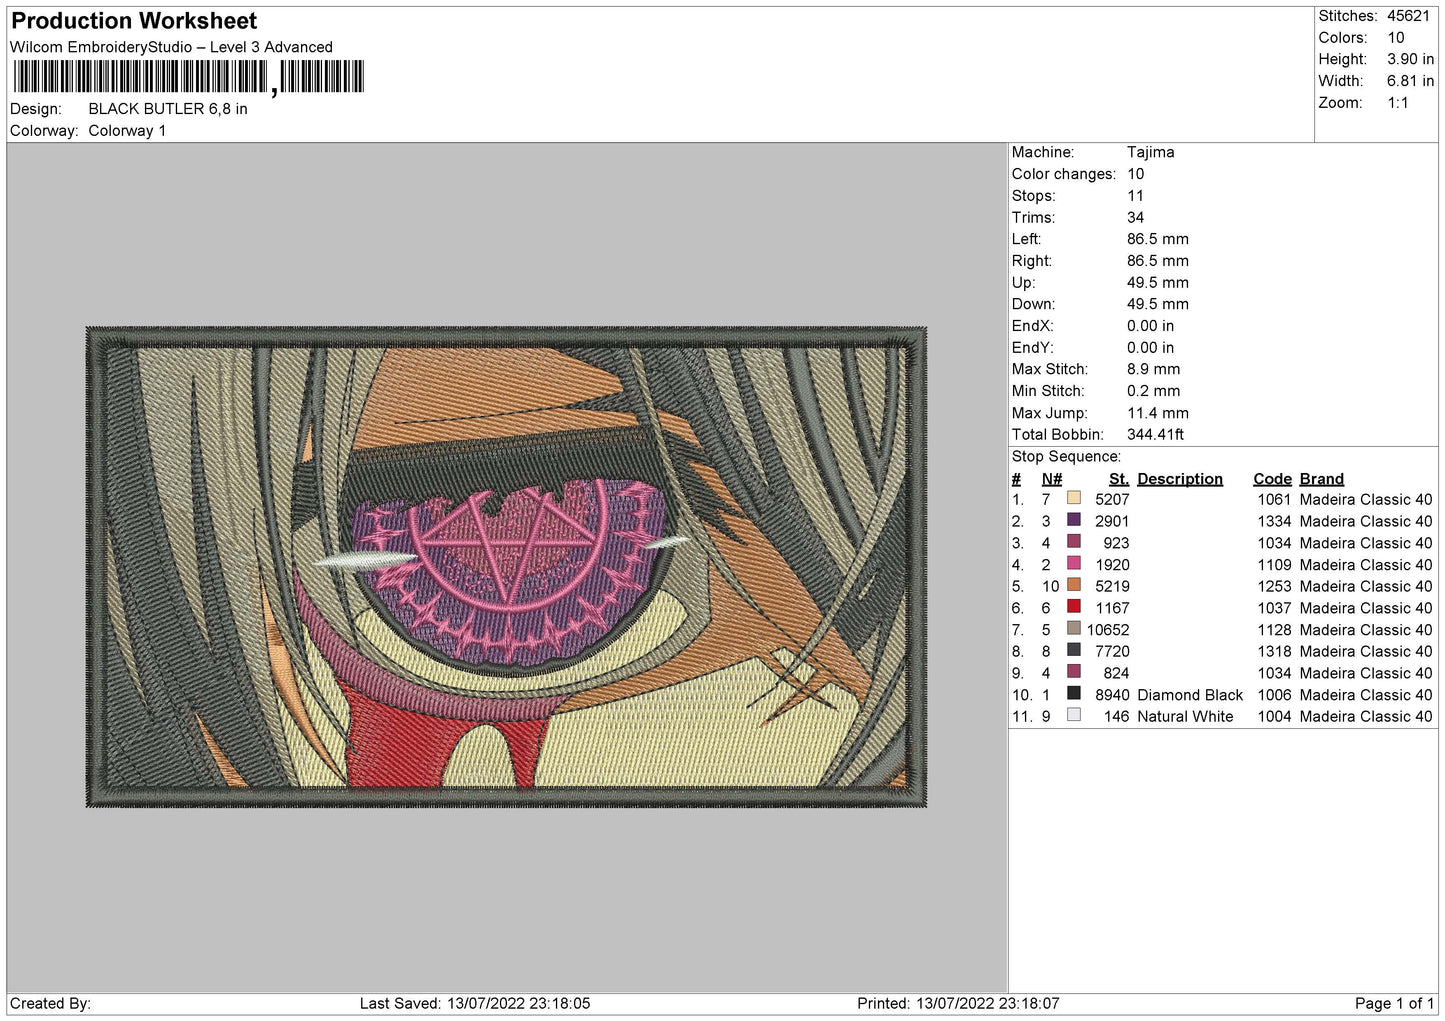Click the barcode under the studio name
Image resolution: width=1445 pixels, height=1021 pixels.
click(189, 77)
